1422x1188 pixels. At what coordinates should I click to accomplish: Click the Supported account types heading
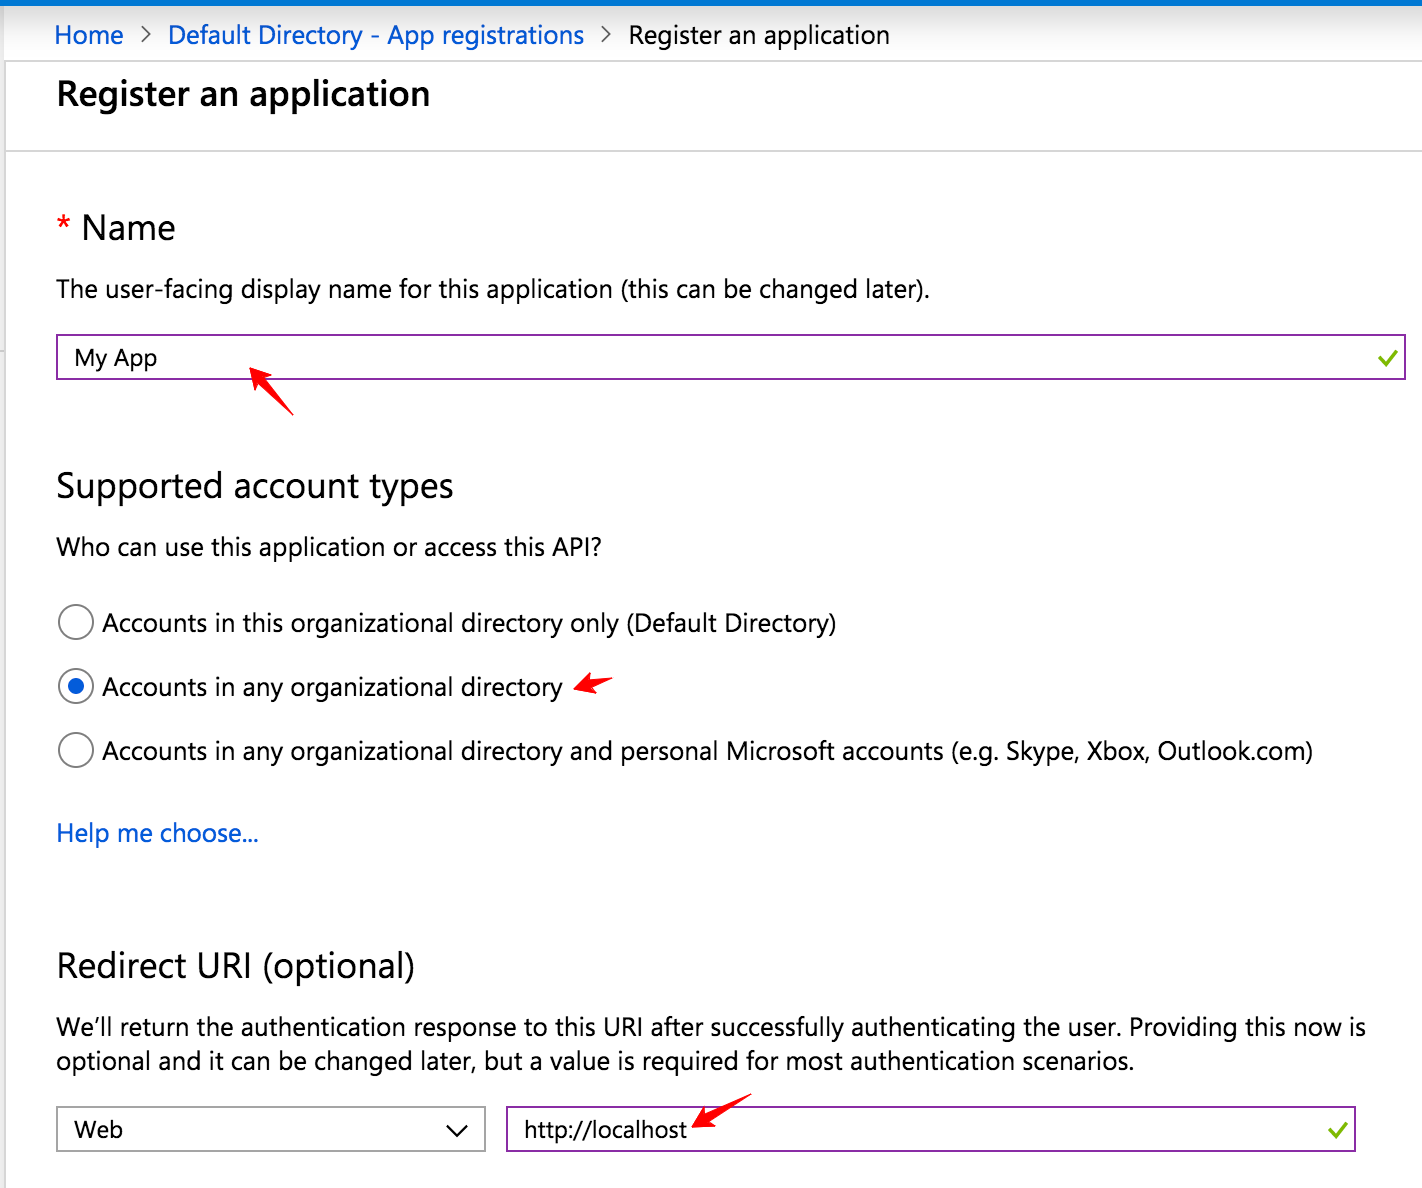tap(255, 486)
